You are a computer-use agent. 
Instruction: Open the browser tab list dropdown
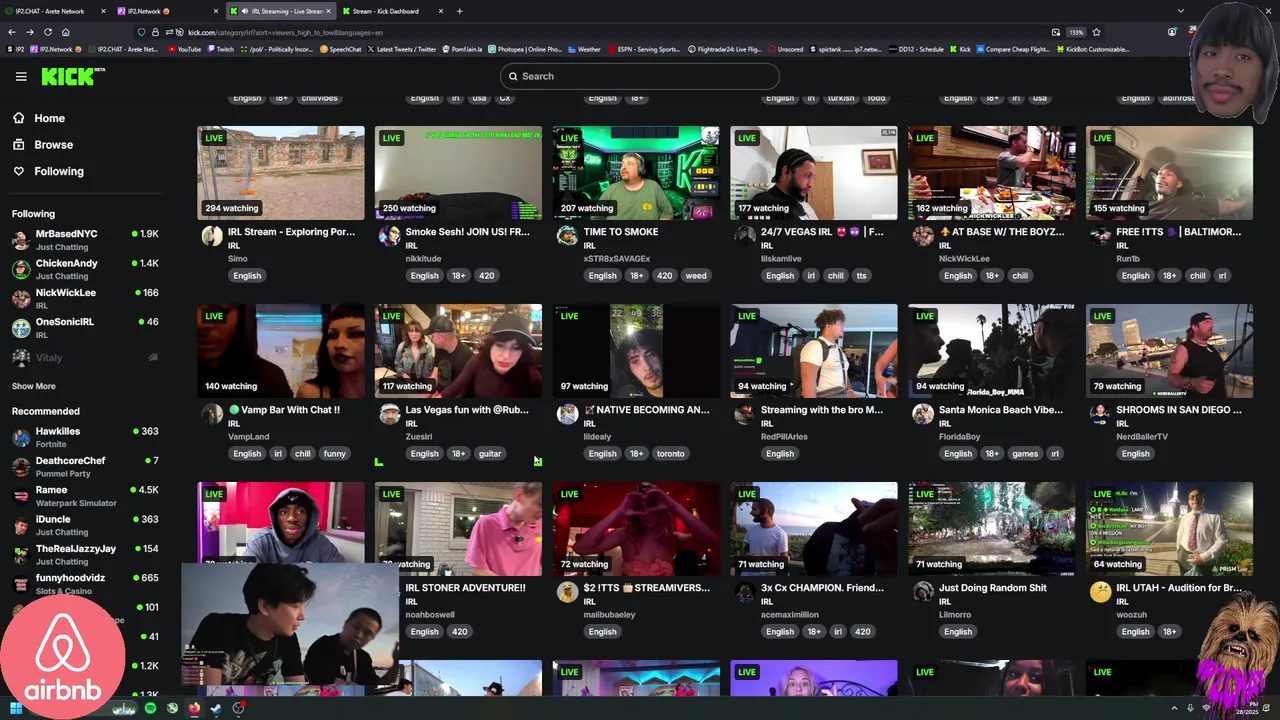click(x=1181, y=11)
